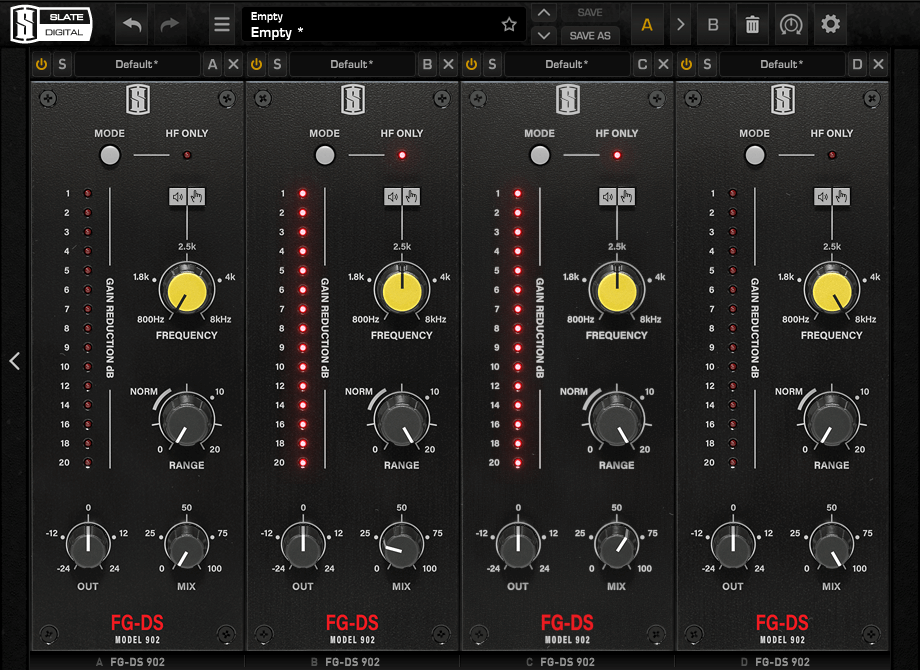Toggle the MODE switch on the first FG-DS
This screenshot has height=670, width=920.
coord(109,155)
